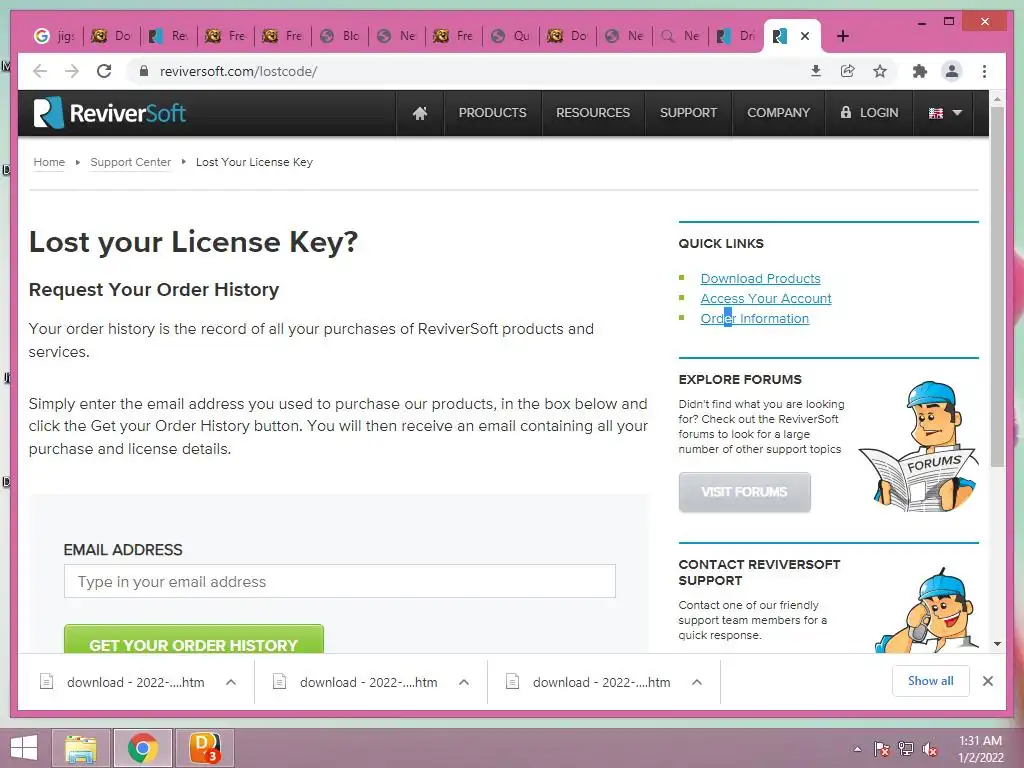Open the PRODUCTS menu

(492, 113)
